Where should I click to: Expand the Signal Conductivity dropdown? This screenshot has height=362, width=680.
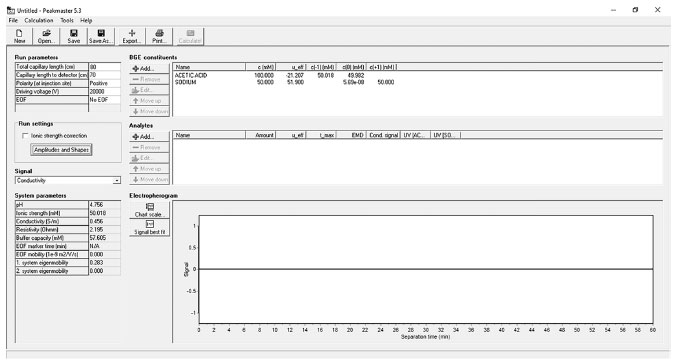[x=117, y=180]
